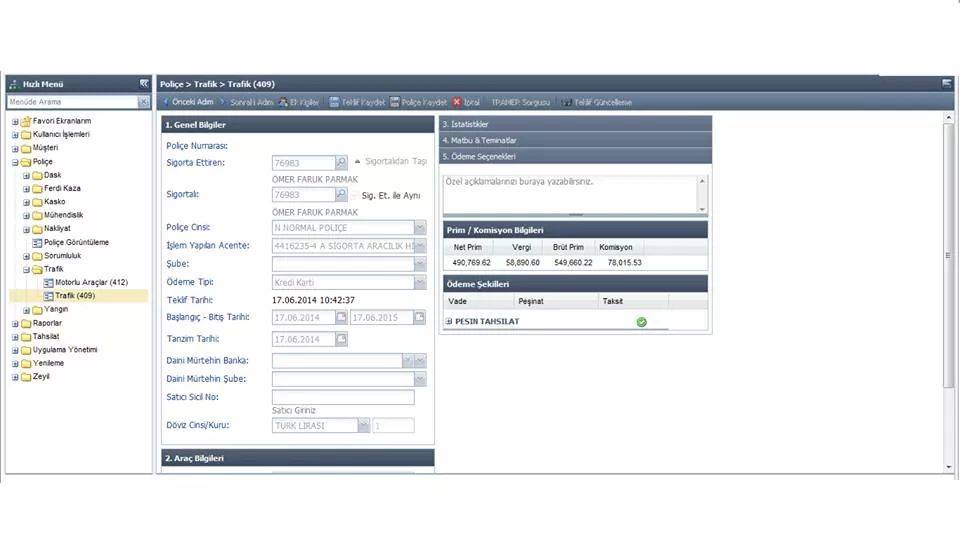The image size is (960, 539).
Task: Click the Peşinat column header
Action: (x=556, y=301)
